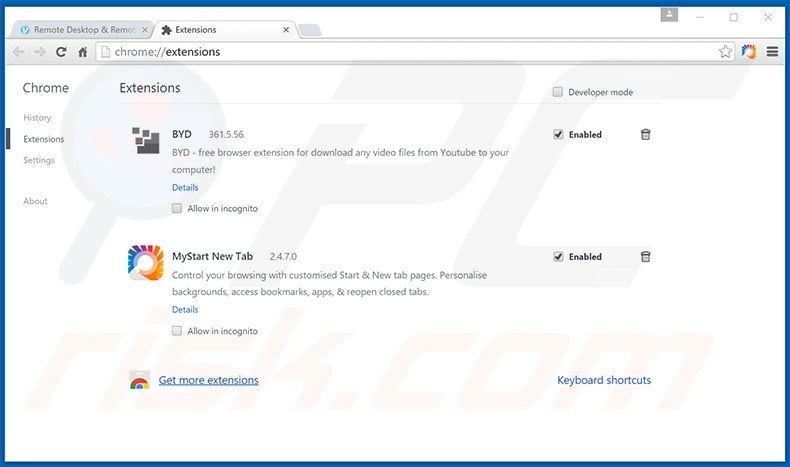Click the BYD extension name
The width and height of the screenshot is (790, 467).
pos(182,135)
